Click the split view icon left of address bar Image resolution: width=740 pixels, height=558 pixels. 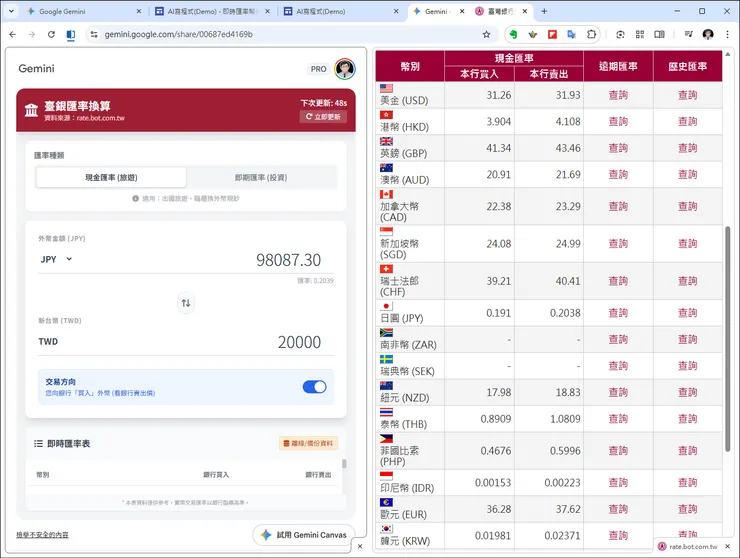tap(71, 34)
